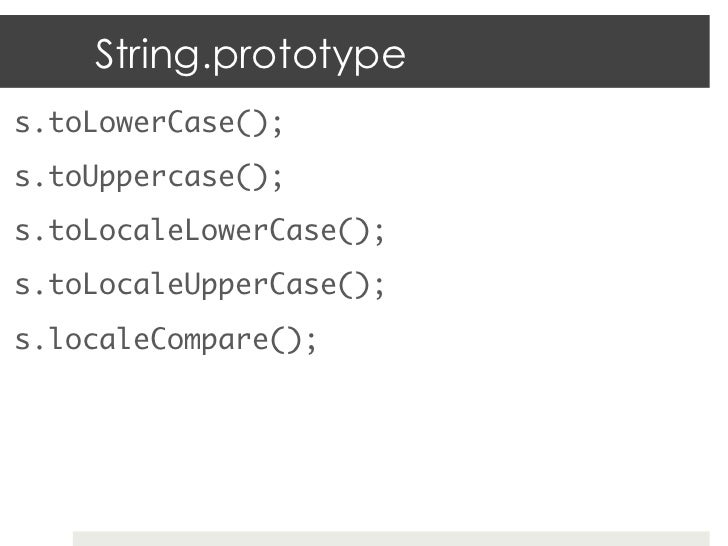Select the s.toLocaleLowerCase(); code line
Image resolution: width=728 pixels, height=546 pixels.
(200, 232)
